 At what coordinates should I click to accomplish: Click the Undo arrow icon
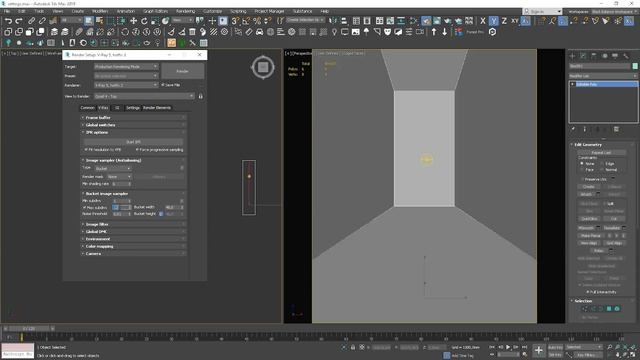[8, 21]
